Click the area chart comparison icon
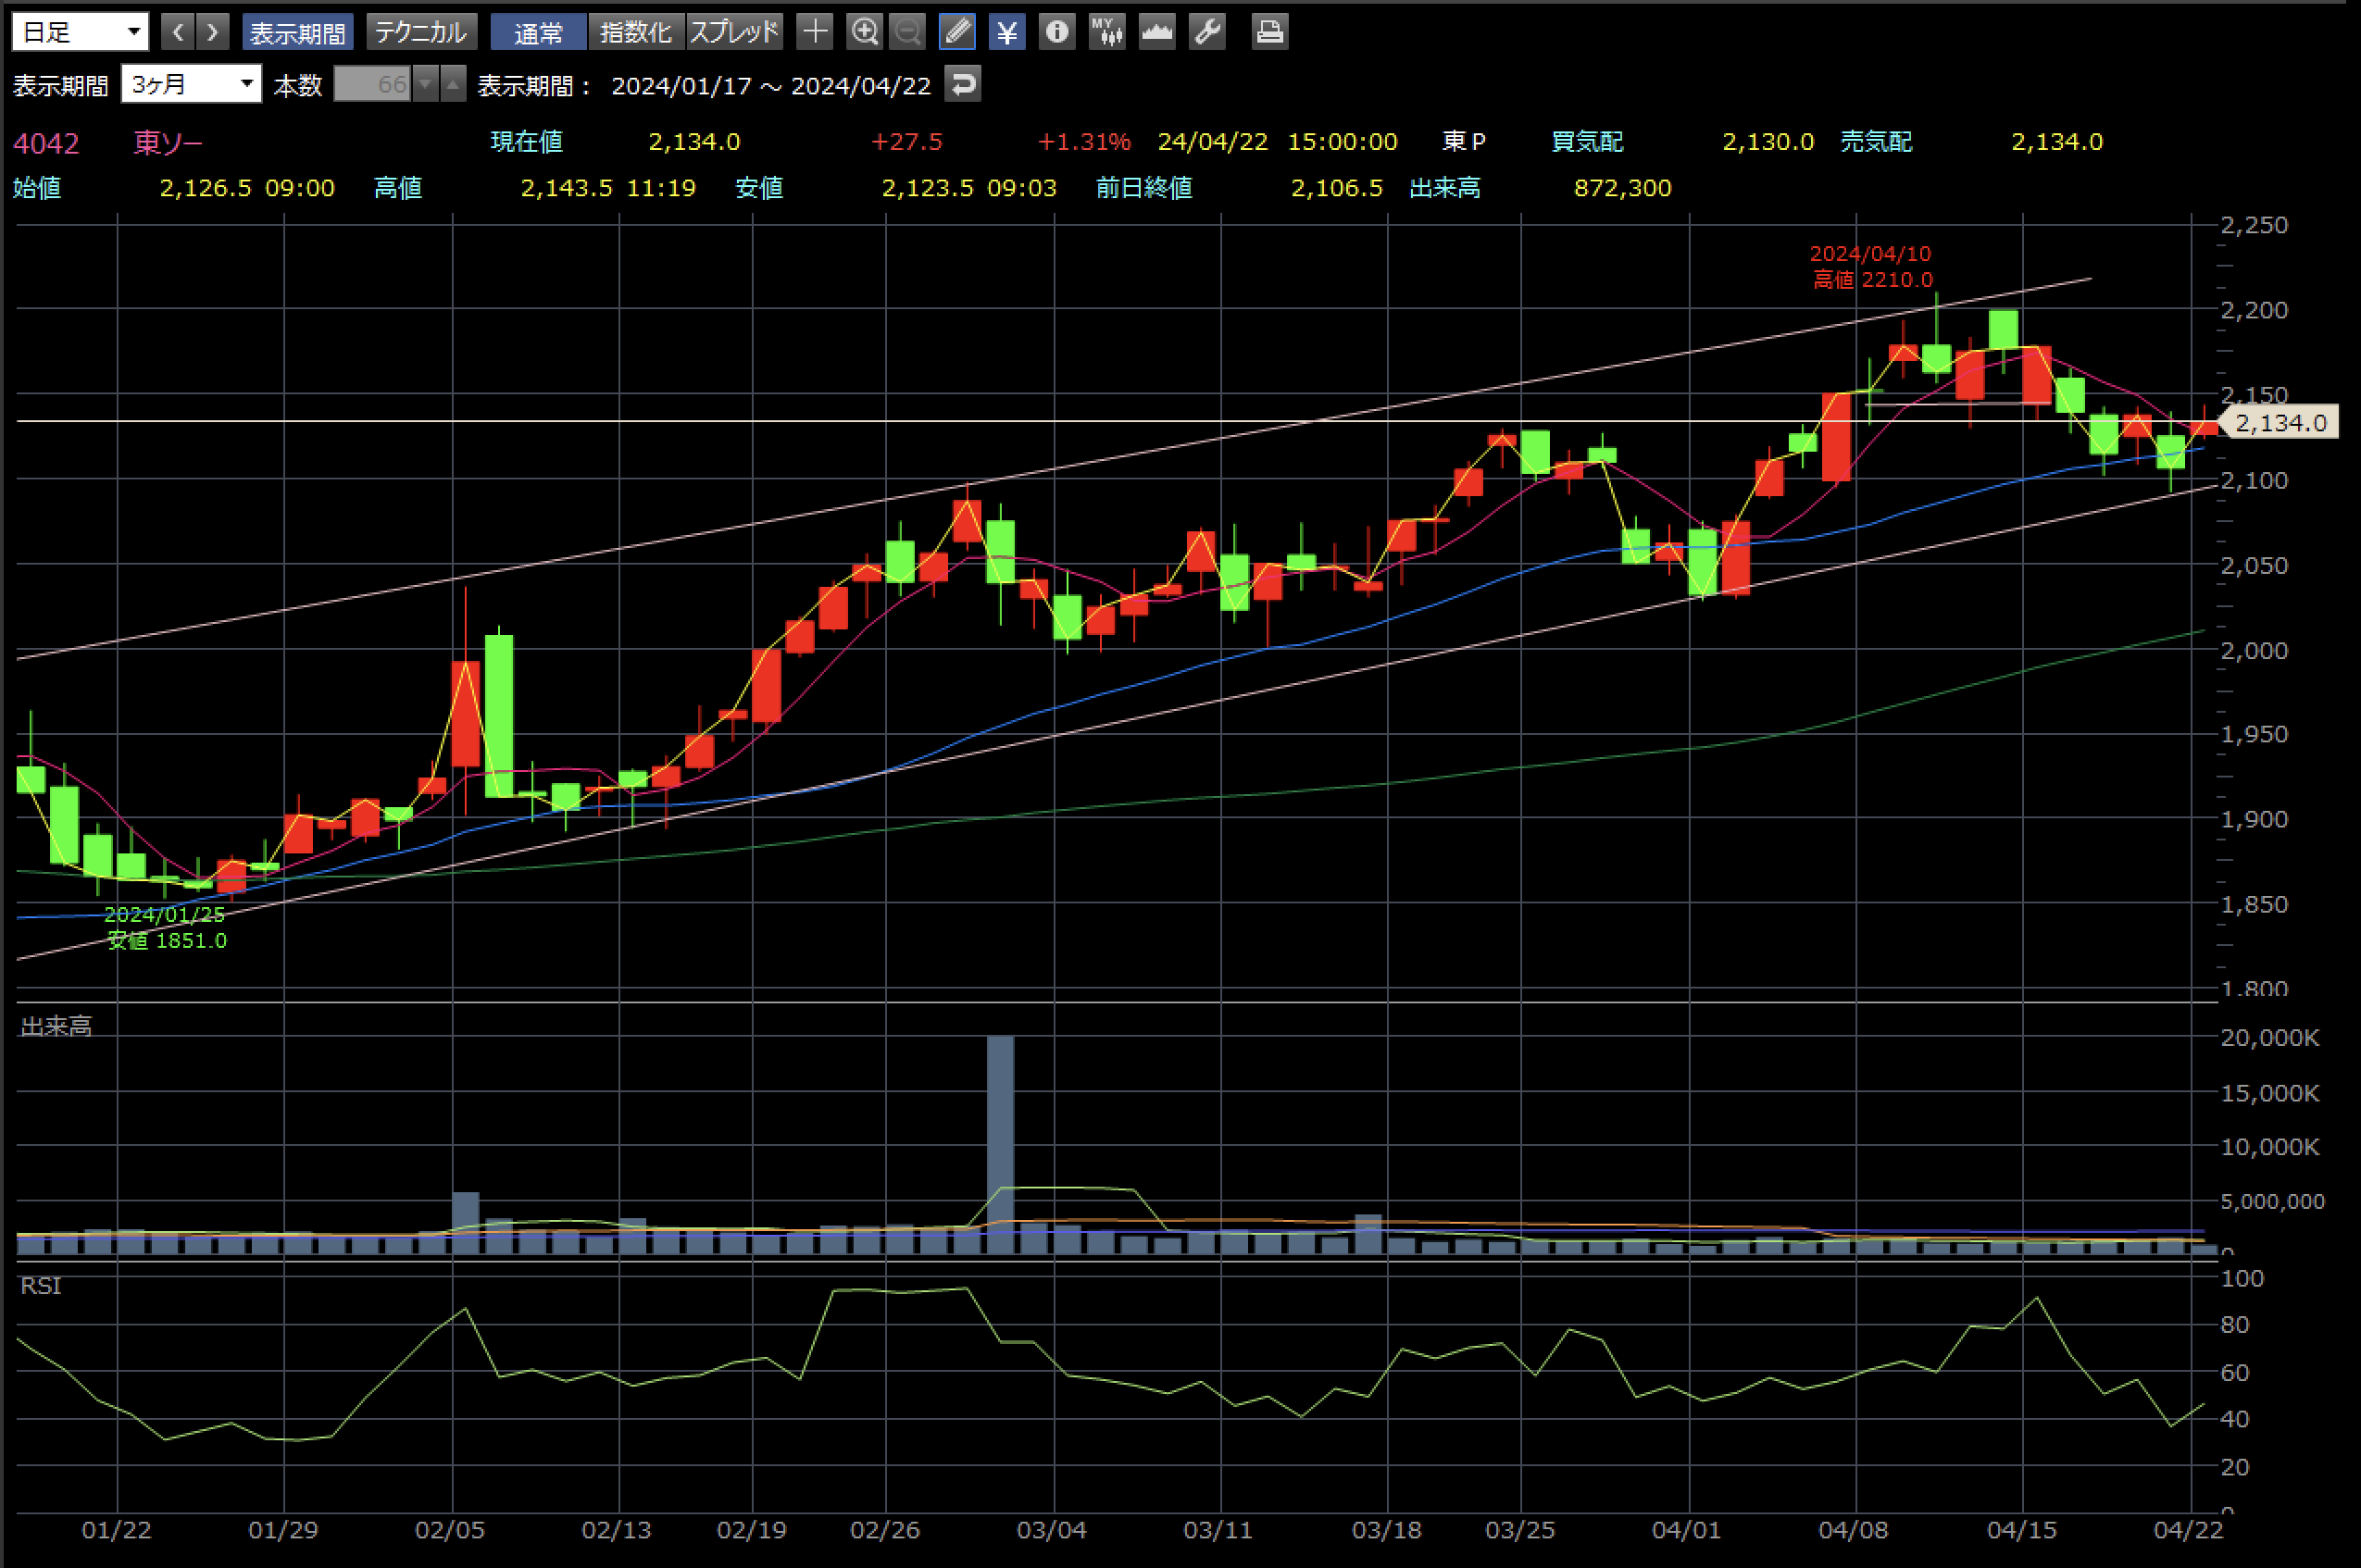 click(x=1157, y=32)
